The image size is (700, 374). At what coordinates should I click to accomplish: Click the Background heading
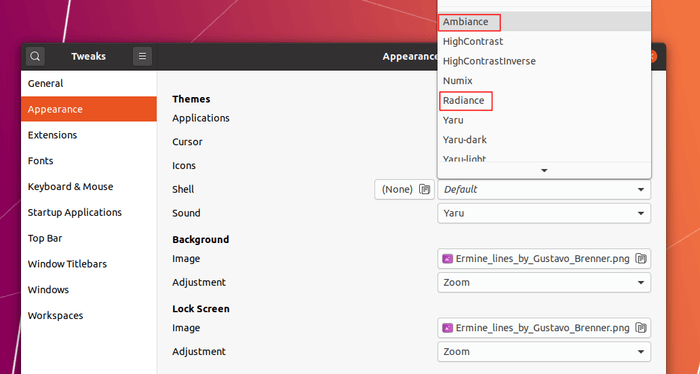tap(200, 240)
